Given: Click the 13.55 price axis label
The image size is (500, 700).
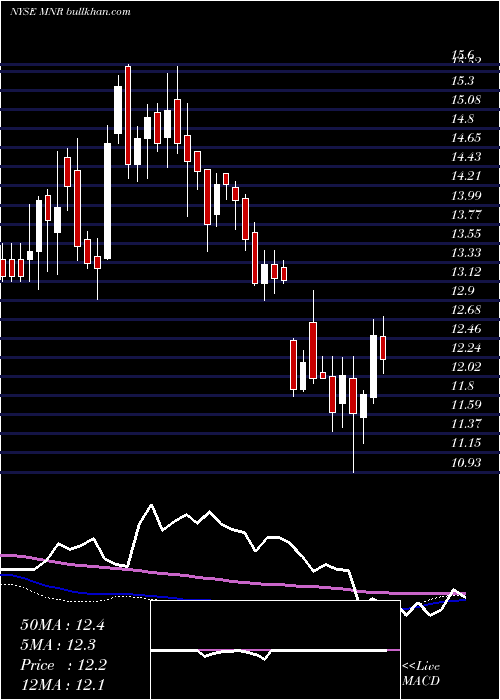Looking at the screenshot, I should coord(466,234).
